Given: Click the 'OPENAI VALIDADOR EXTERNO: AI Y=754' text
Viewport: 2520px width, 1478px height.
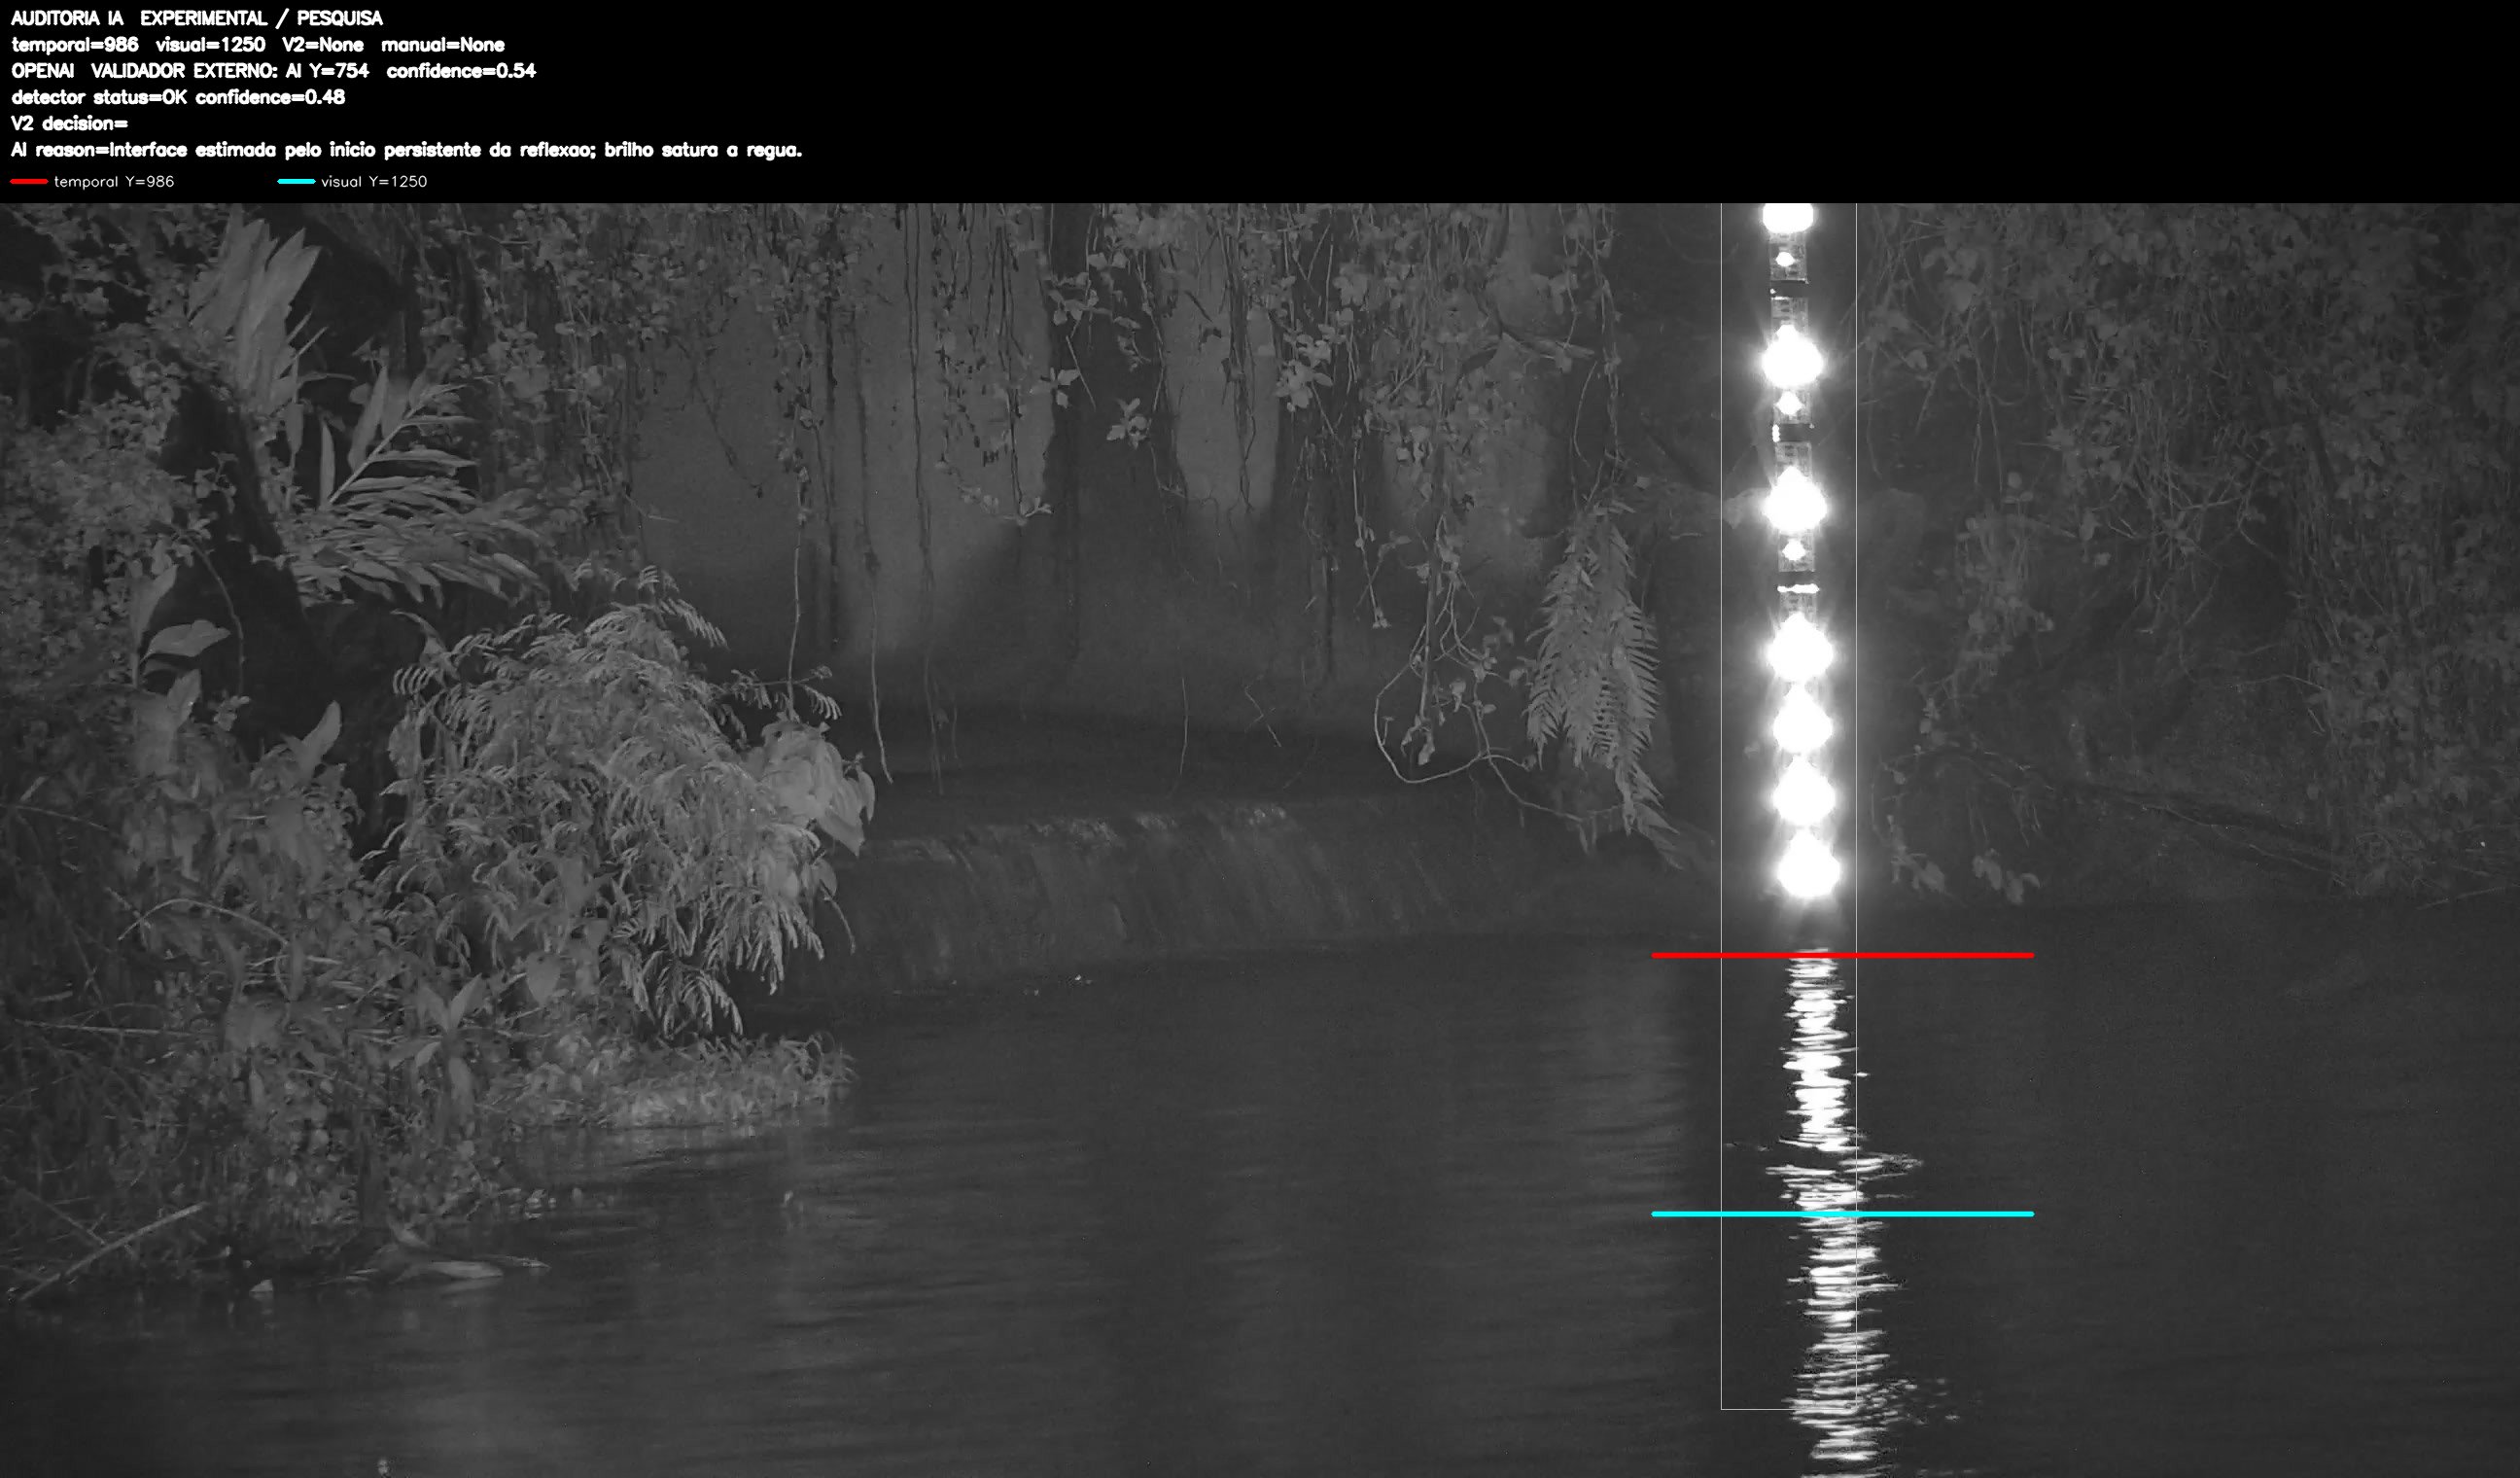Looking at the screenshot, I should pyautogui.click(x=190, y=71).
